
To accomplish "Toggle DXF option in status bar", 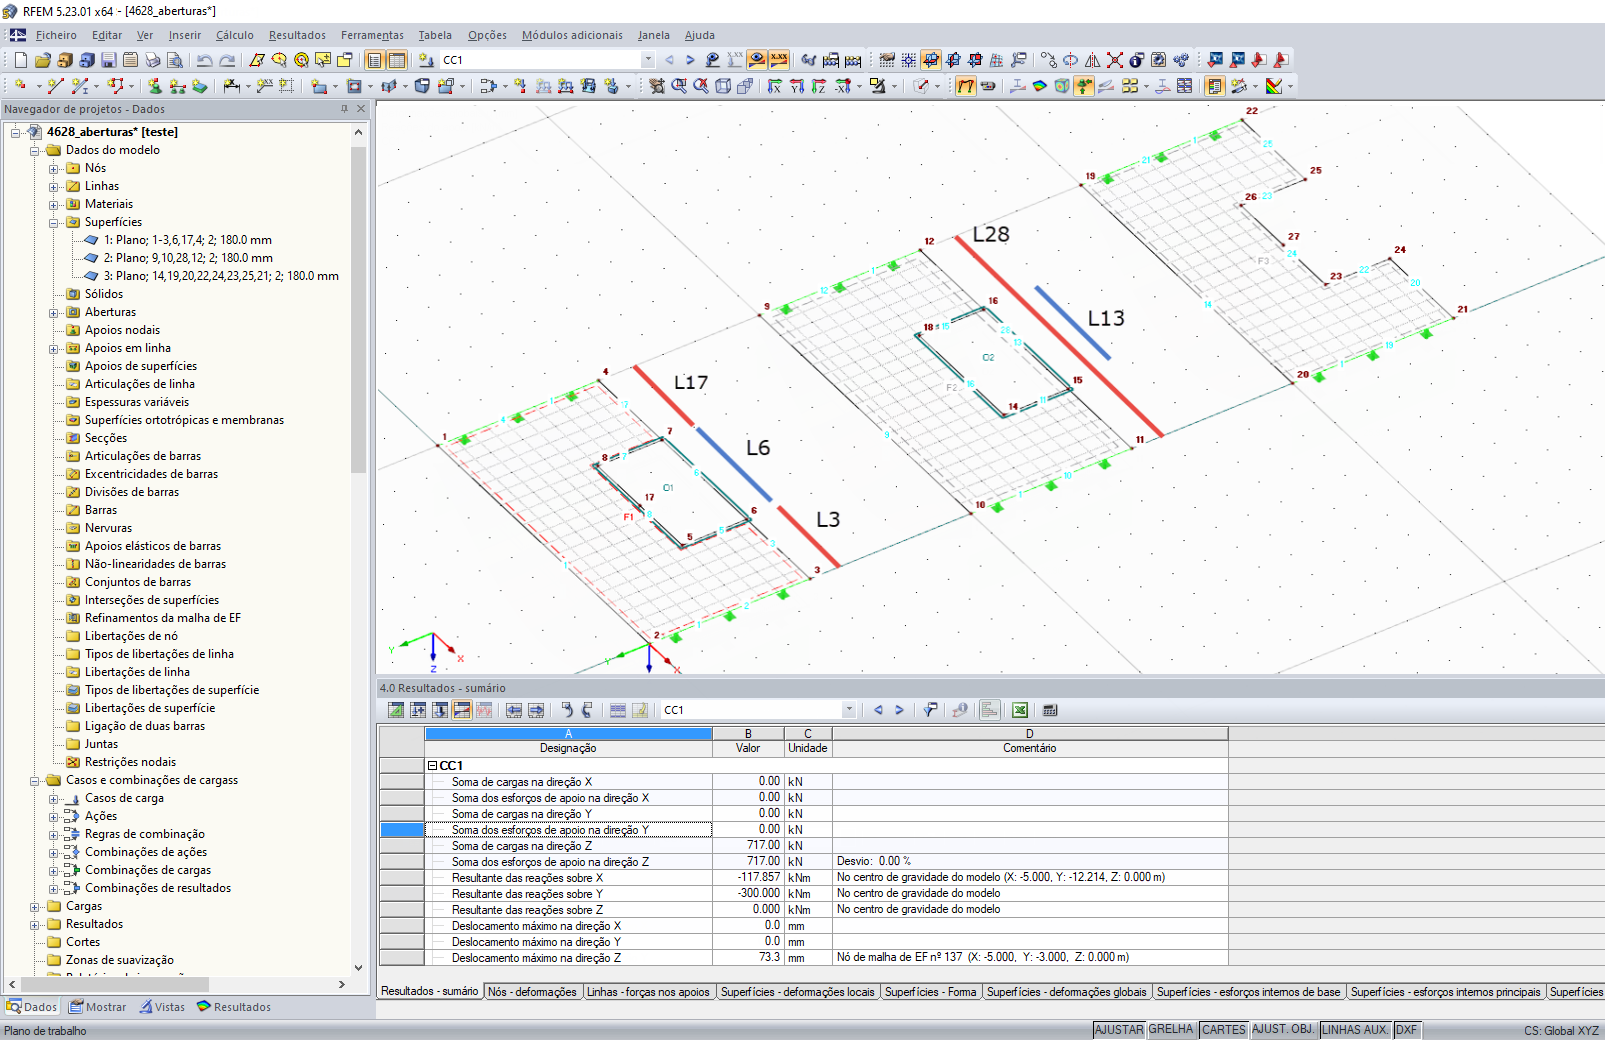I will [1406, 1030].
